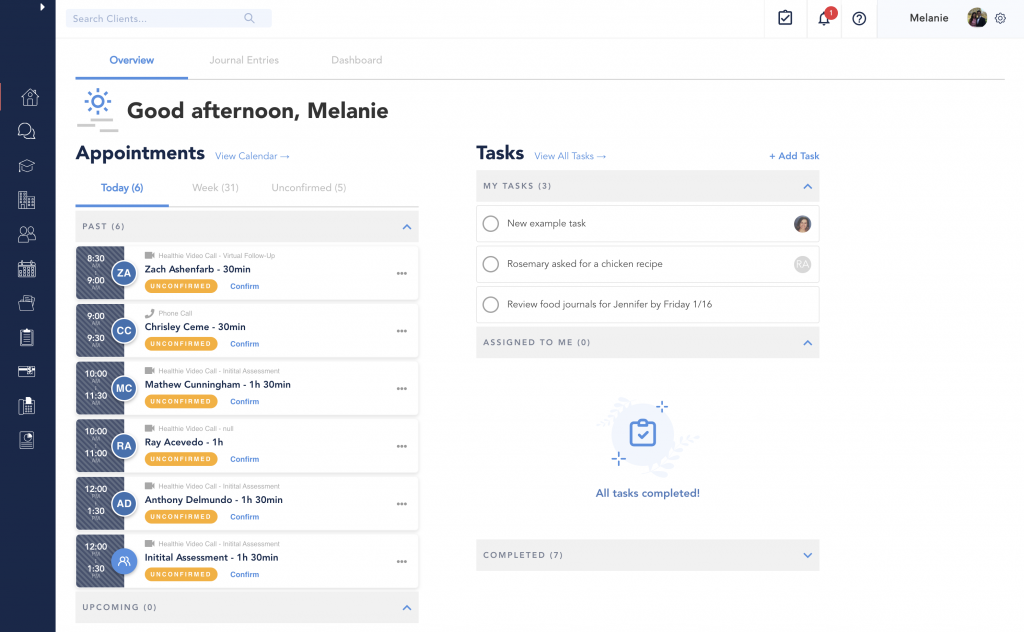Viewport: 1024px width, 632px height.
Task: Collapse the MY TASKS (3) section
Action: (808, 186)
